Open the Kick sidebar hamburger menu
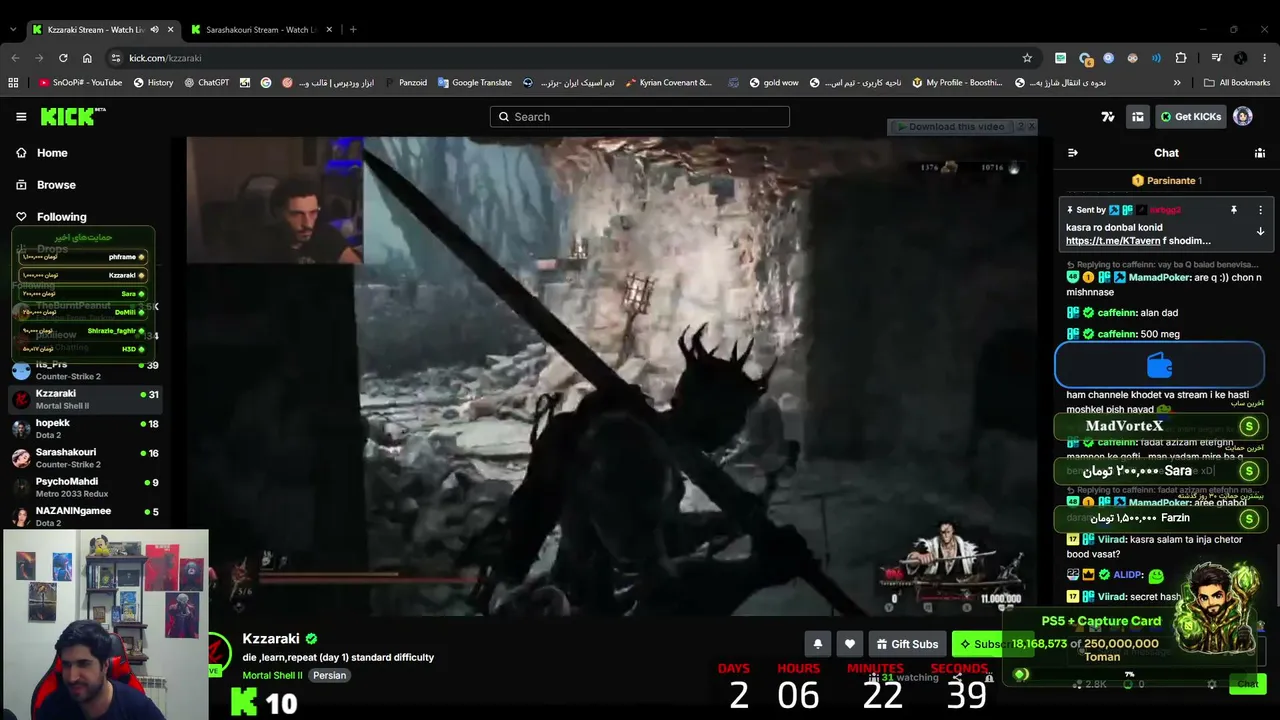 pos(21,117)
